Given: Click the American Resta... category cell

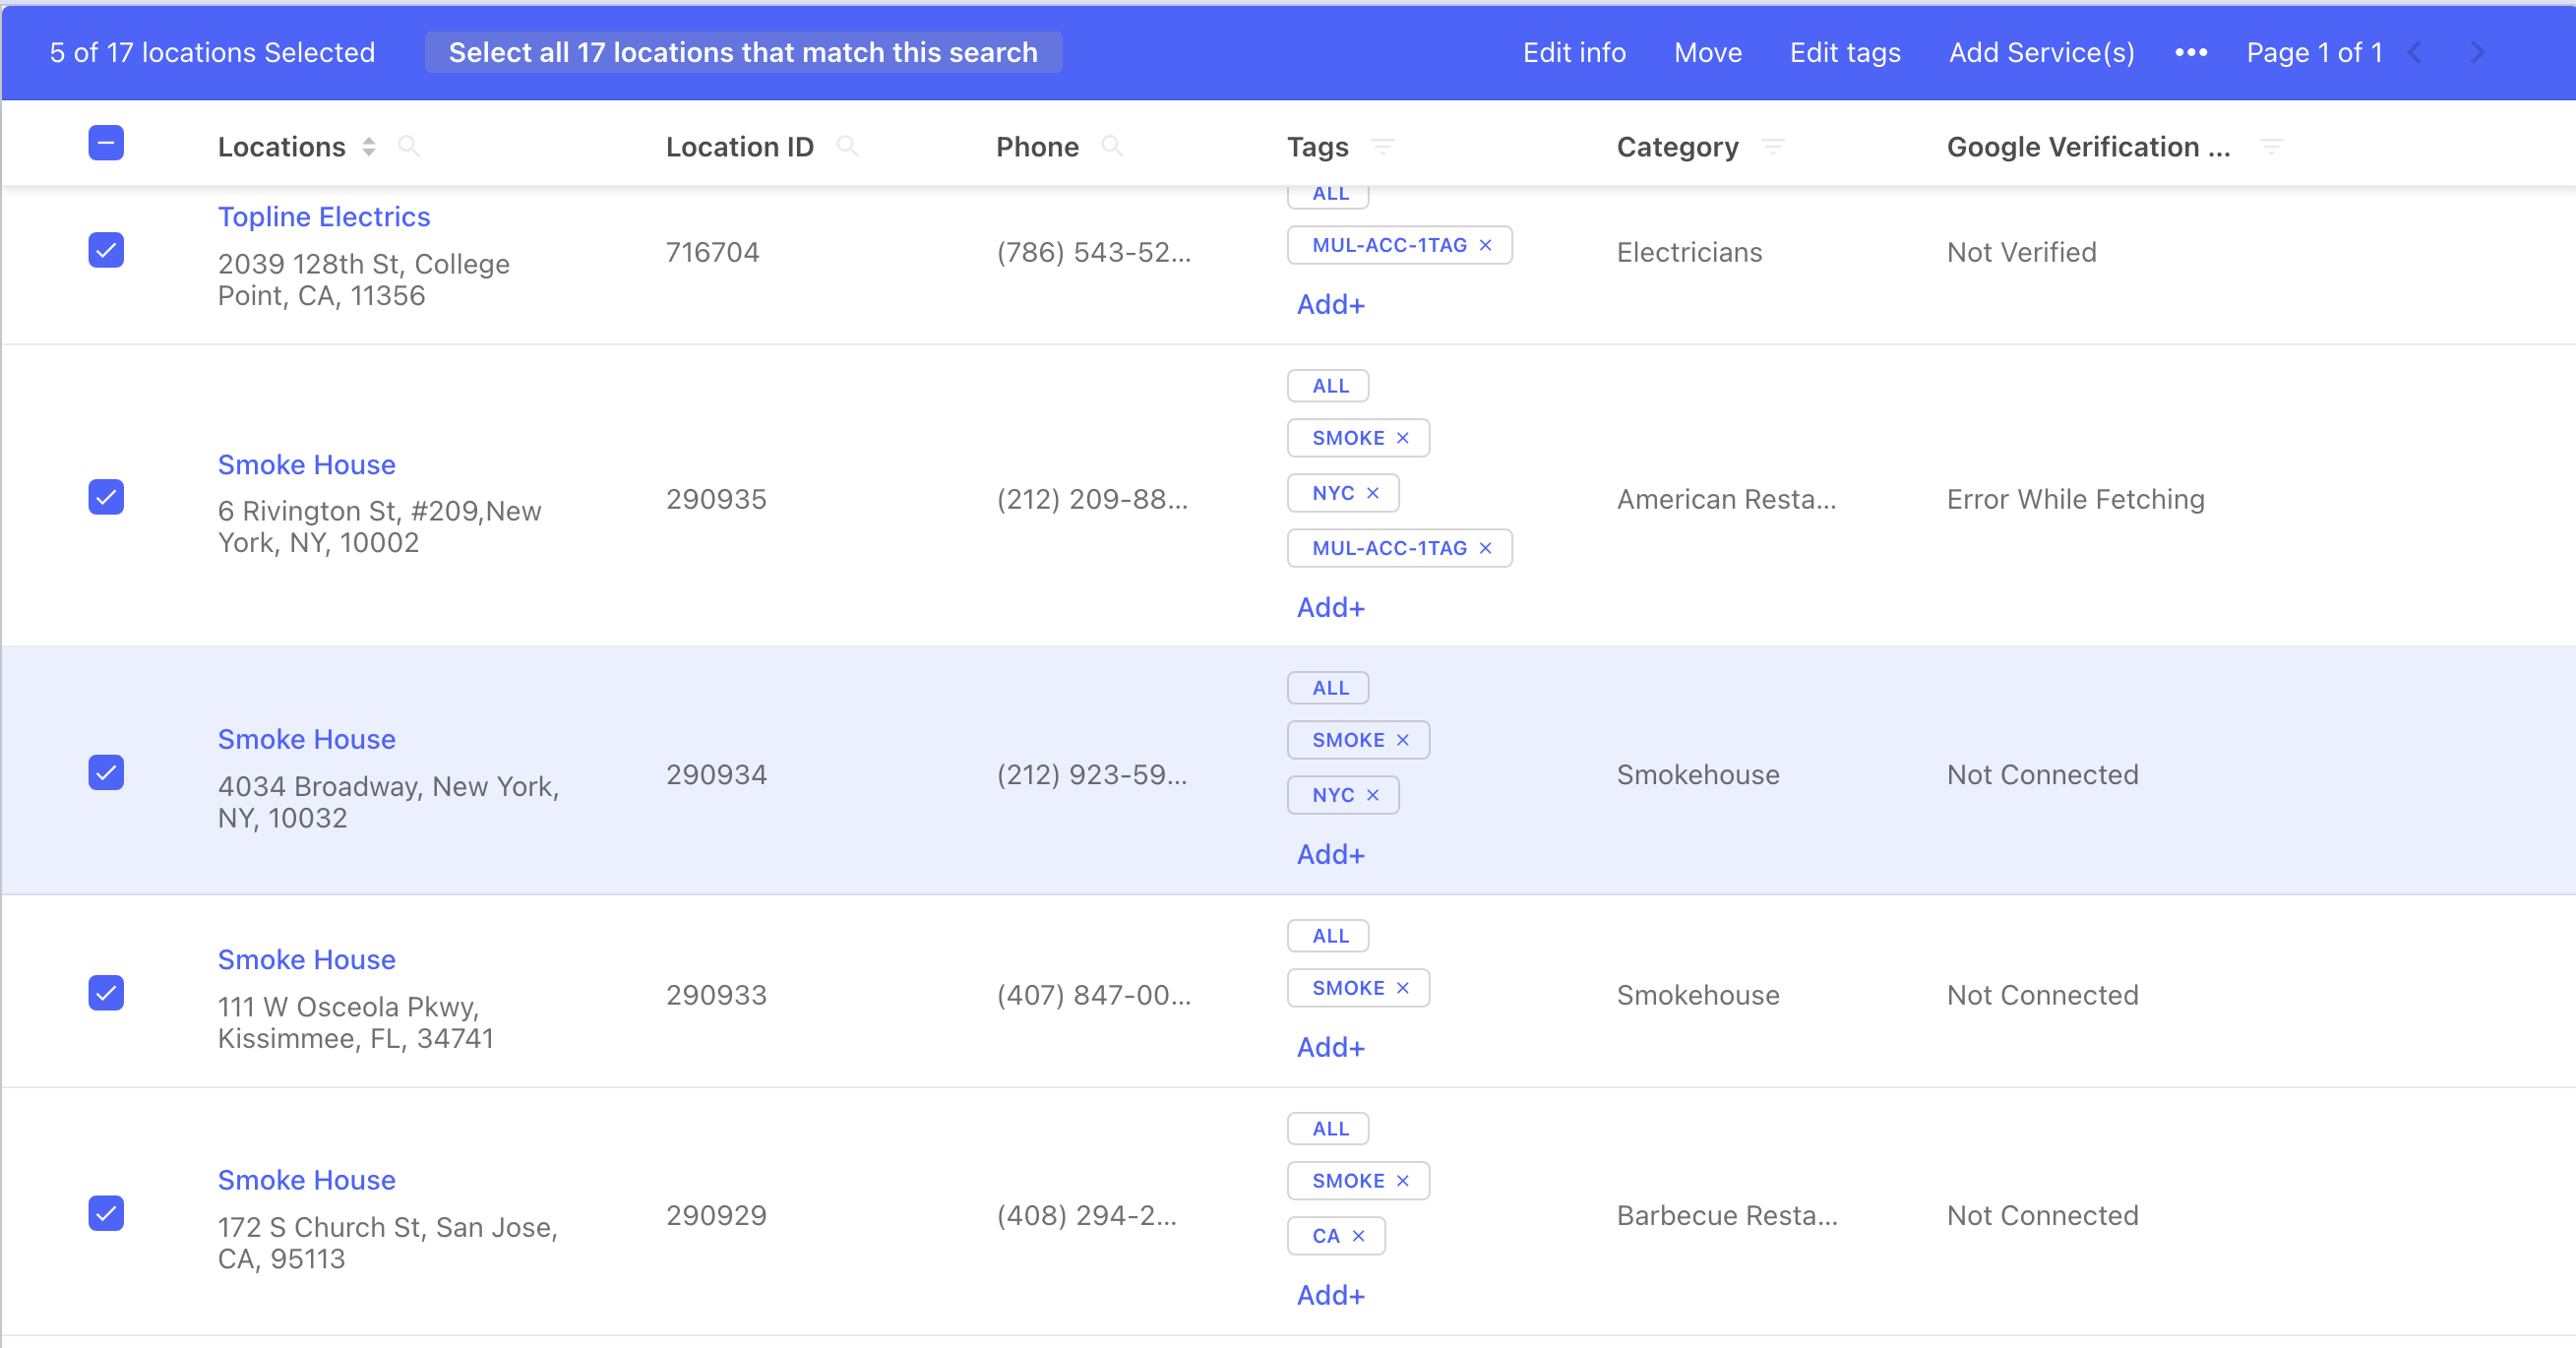Looking at the screenshot, I should [1726, 500].
